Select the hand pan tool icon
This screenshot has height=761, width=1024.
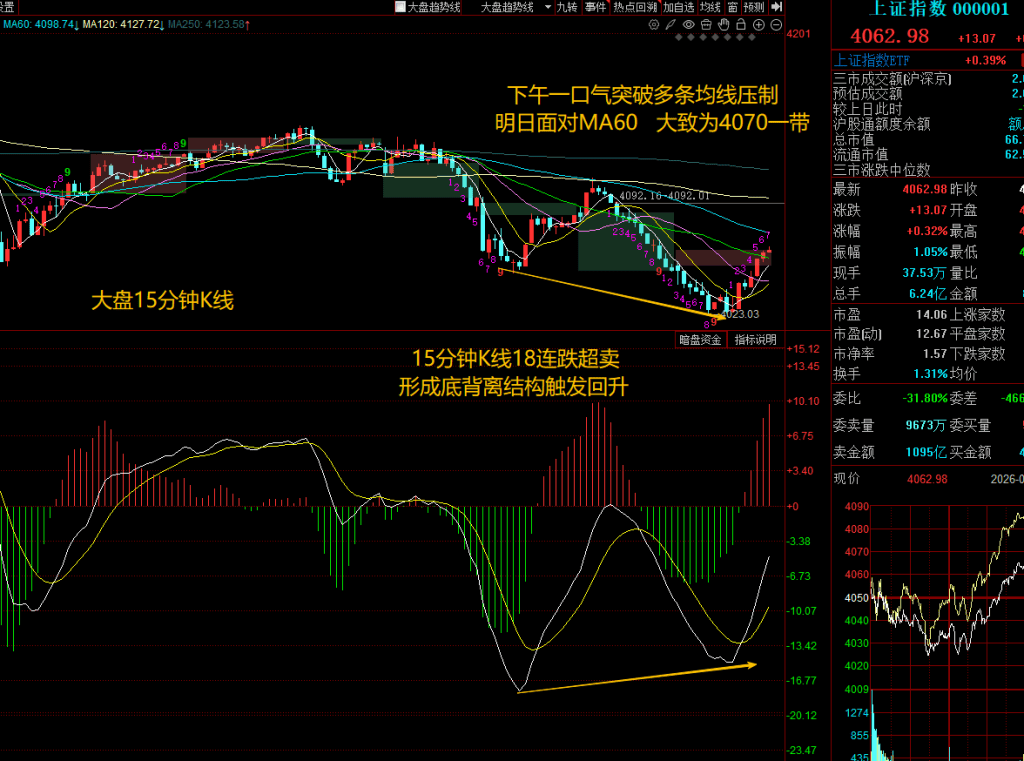click(723, 24)
